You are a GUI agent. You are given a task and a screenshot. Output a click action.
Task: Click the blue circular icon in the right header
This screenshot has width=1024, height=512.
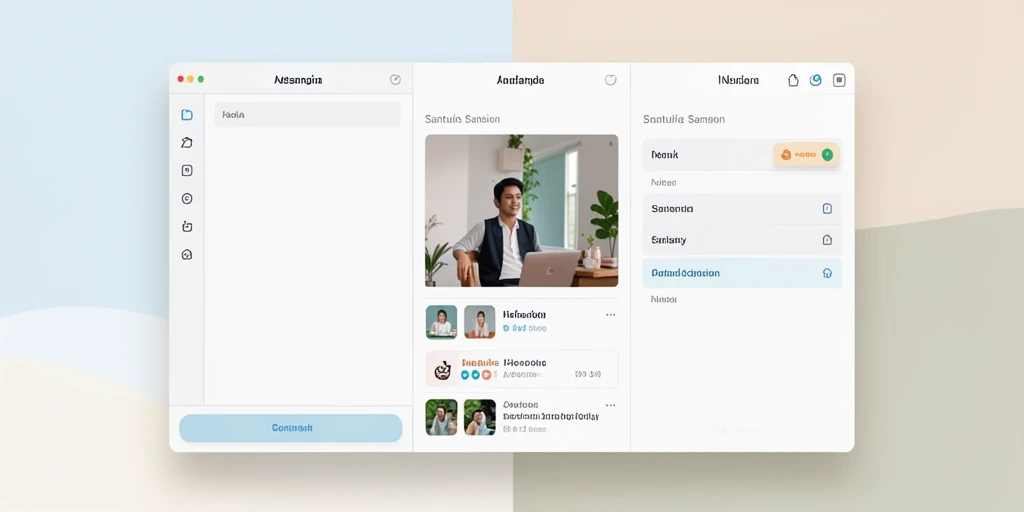point(816,80)
